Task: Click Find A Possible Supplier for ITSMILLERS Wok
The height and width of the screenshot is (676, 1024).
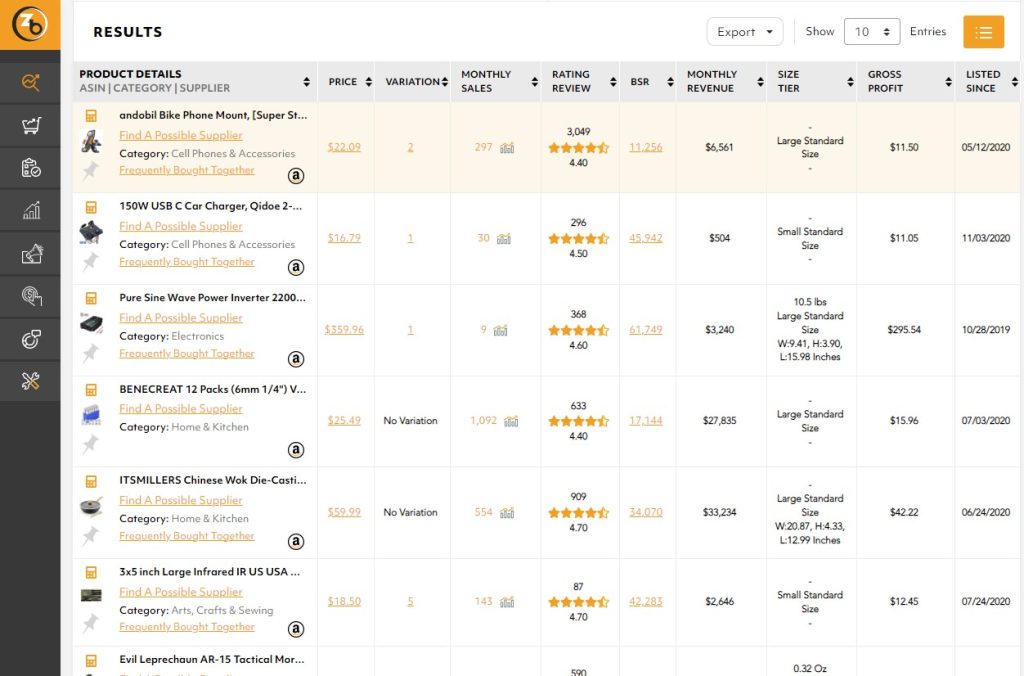Action: 181,500
